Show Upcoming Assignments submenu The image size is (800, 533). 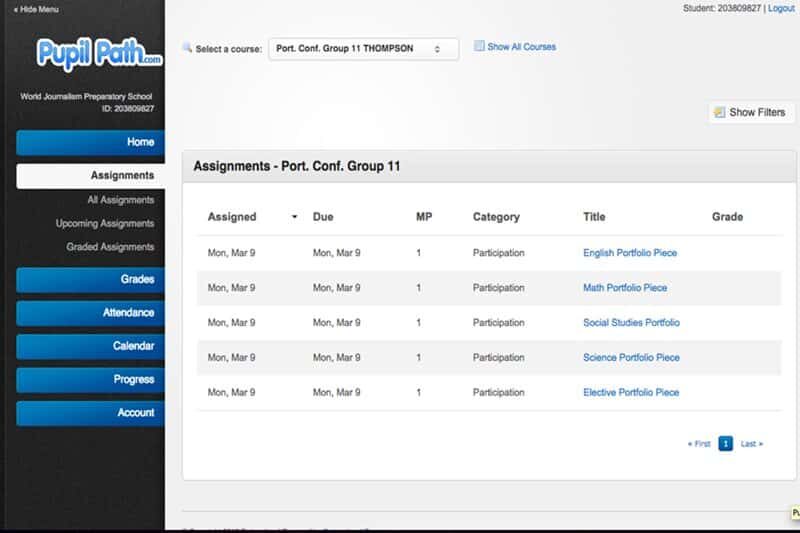(x=105, y=223)
